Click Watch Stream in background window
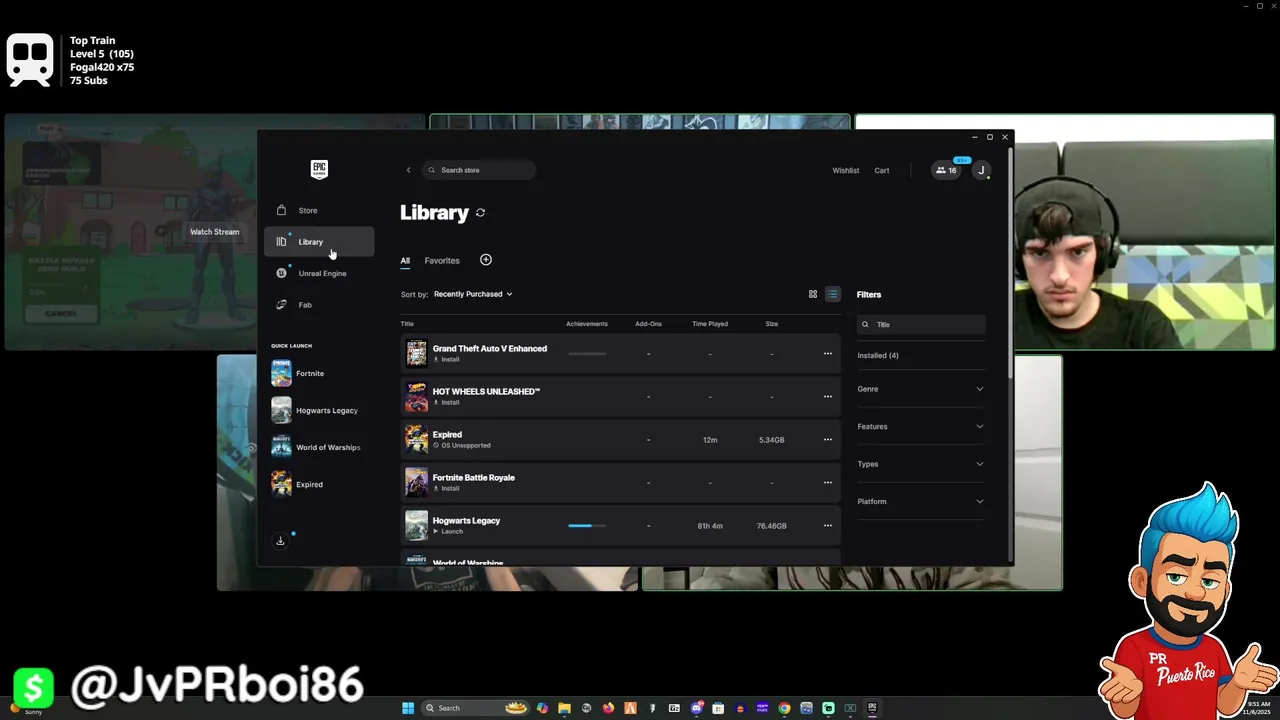This screenshot has height=720, width=1280. pyautogui.click(x=215, y=232)
